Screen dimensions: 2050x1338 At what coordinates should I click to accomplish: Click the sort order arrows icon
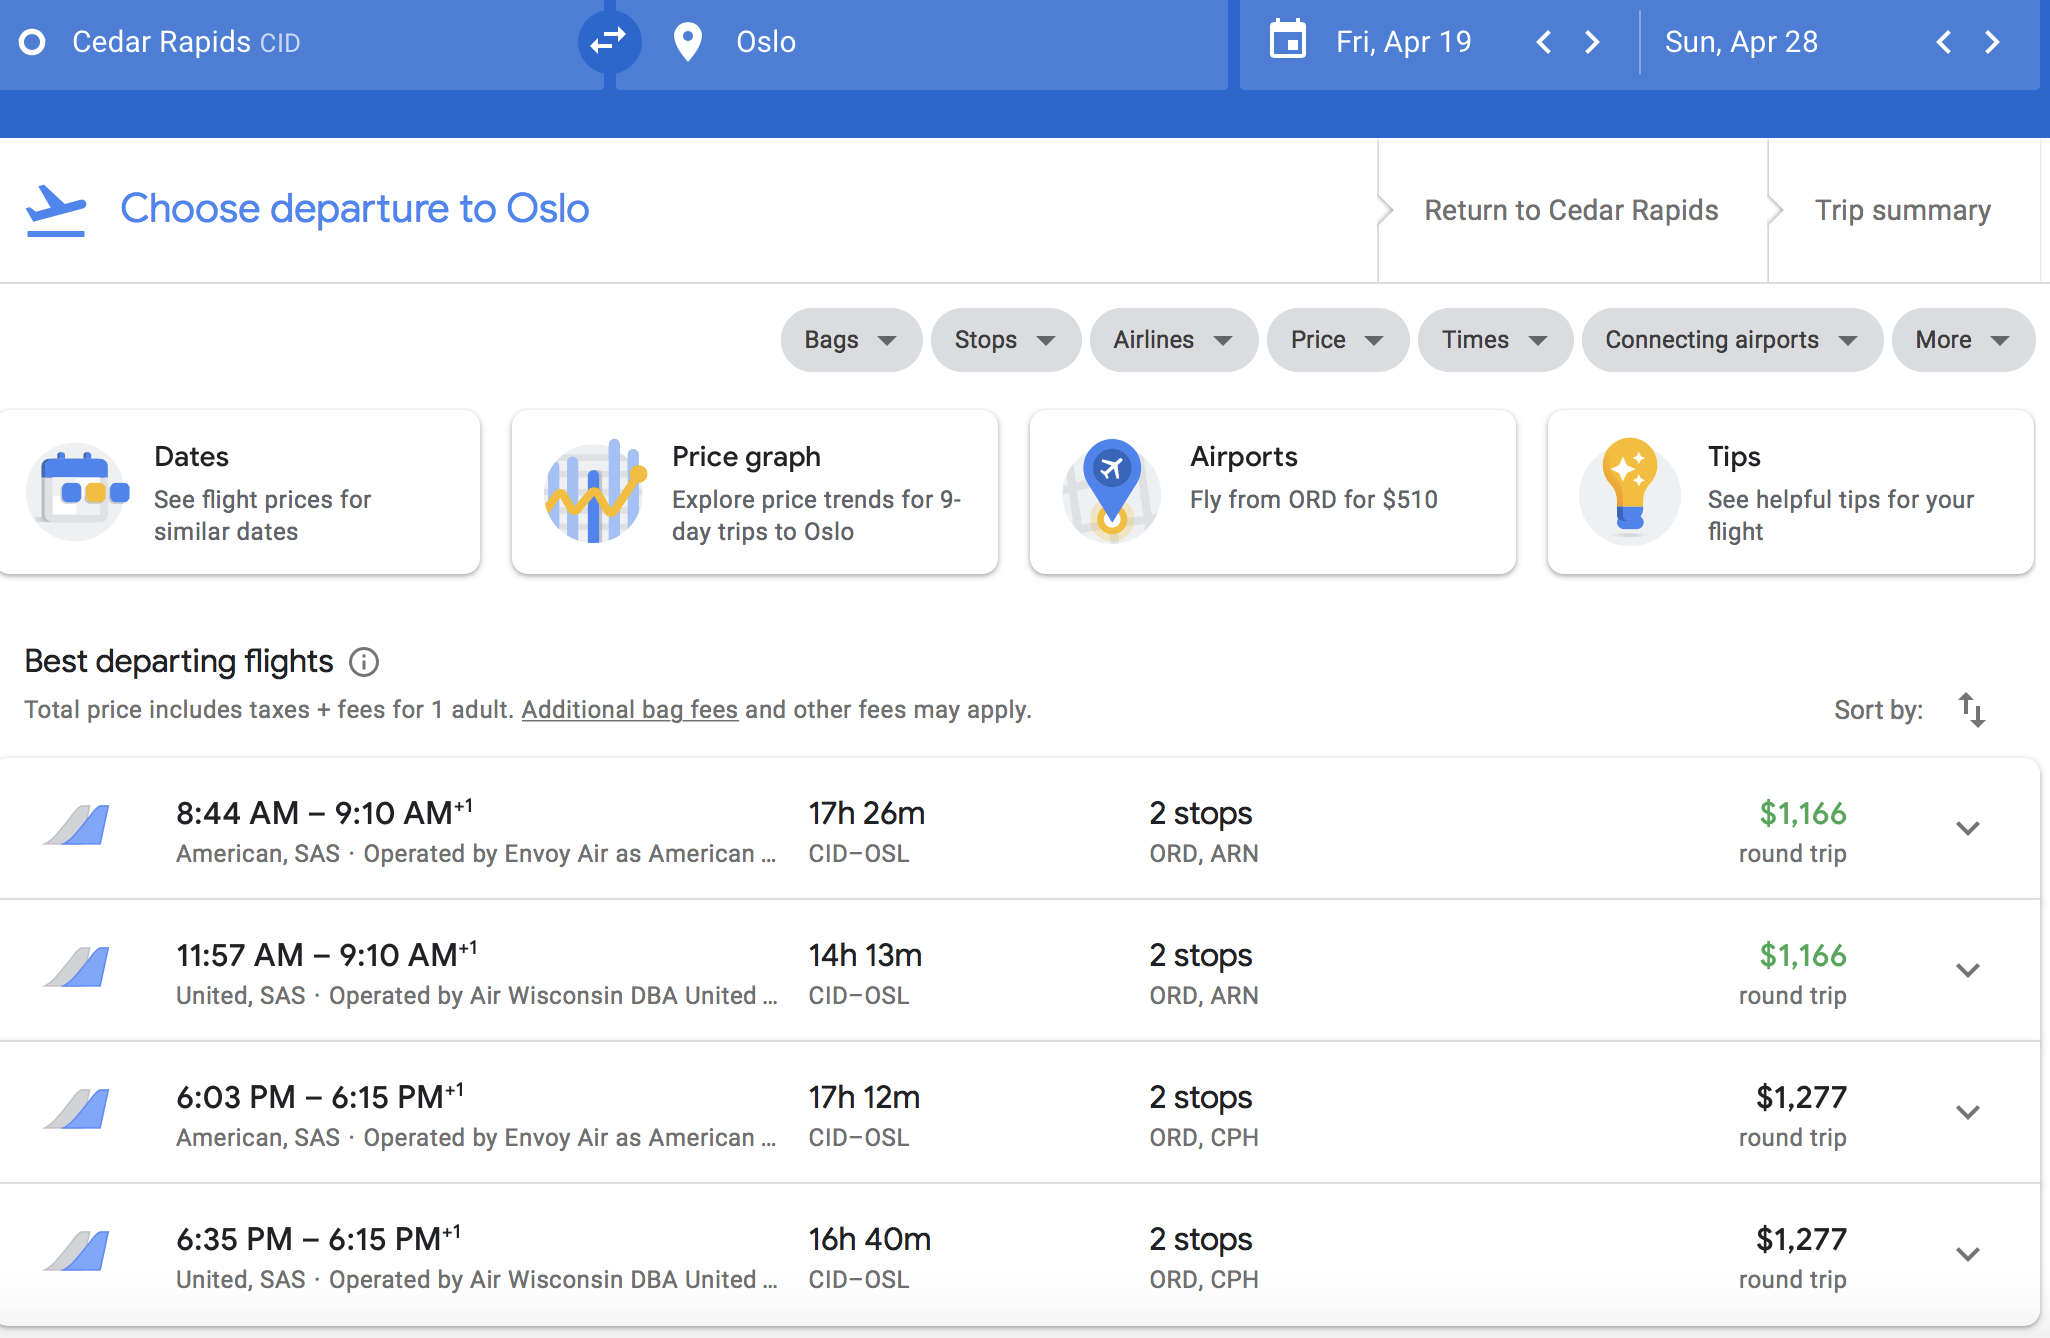pyautogui.click(x=1971, y=710)
